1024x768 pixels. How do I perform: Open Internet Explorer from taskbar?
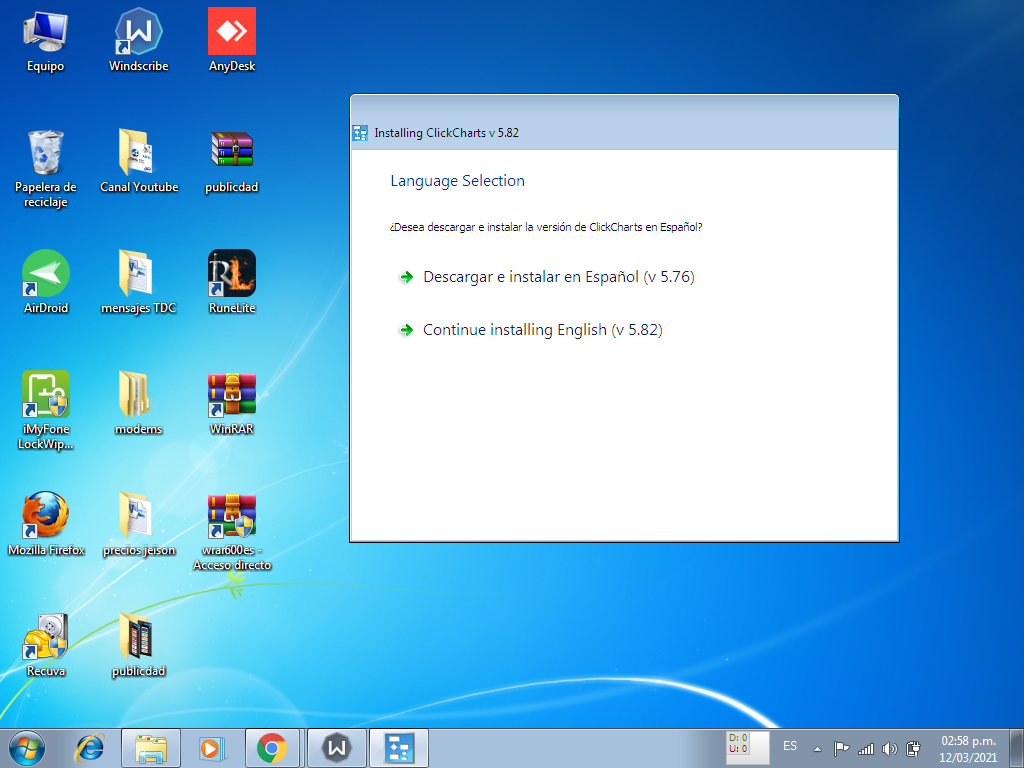89,748
